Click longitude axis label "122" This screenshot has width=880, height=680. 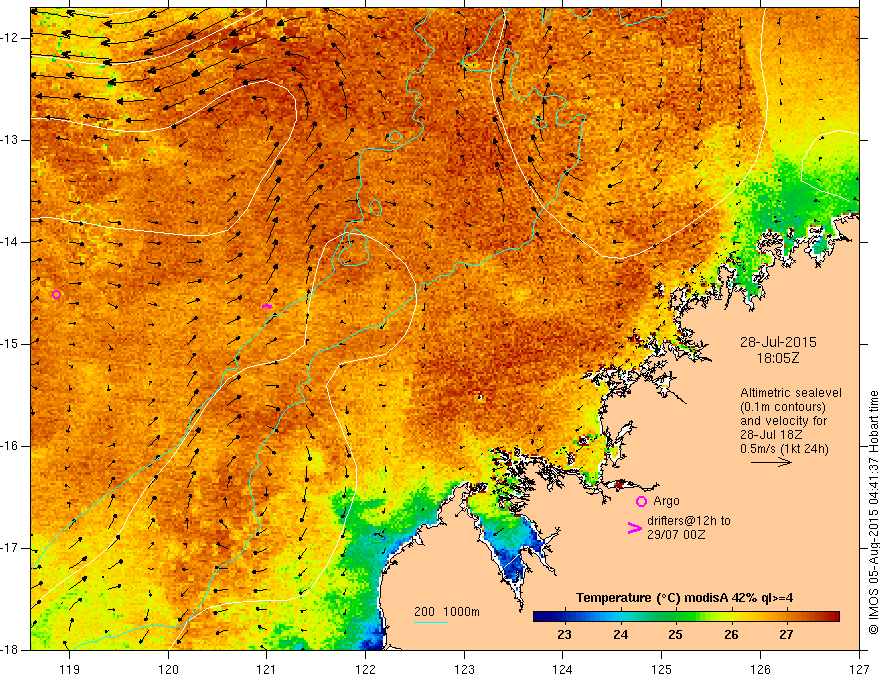365,669
